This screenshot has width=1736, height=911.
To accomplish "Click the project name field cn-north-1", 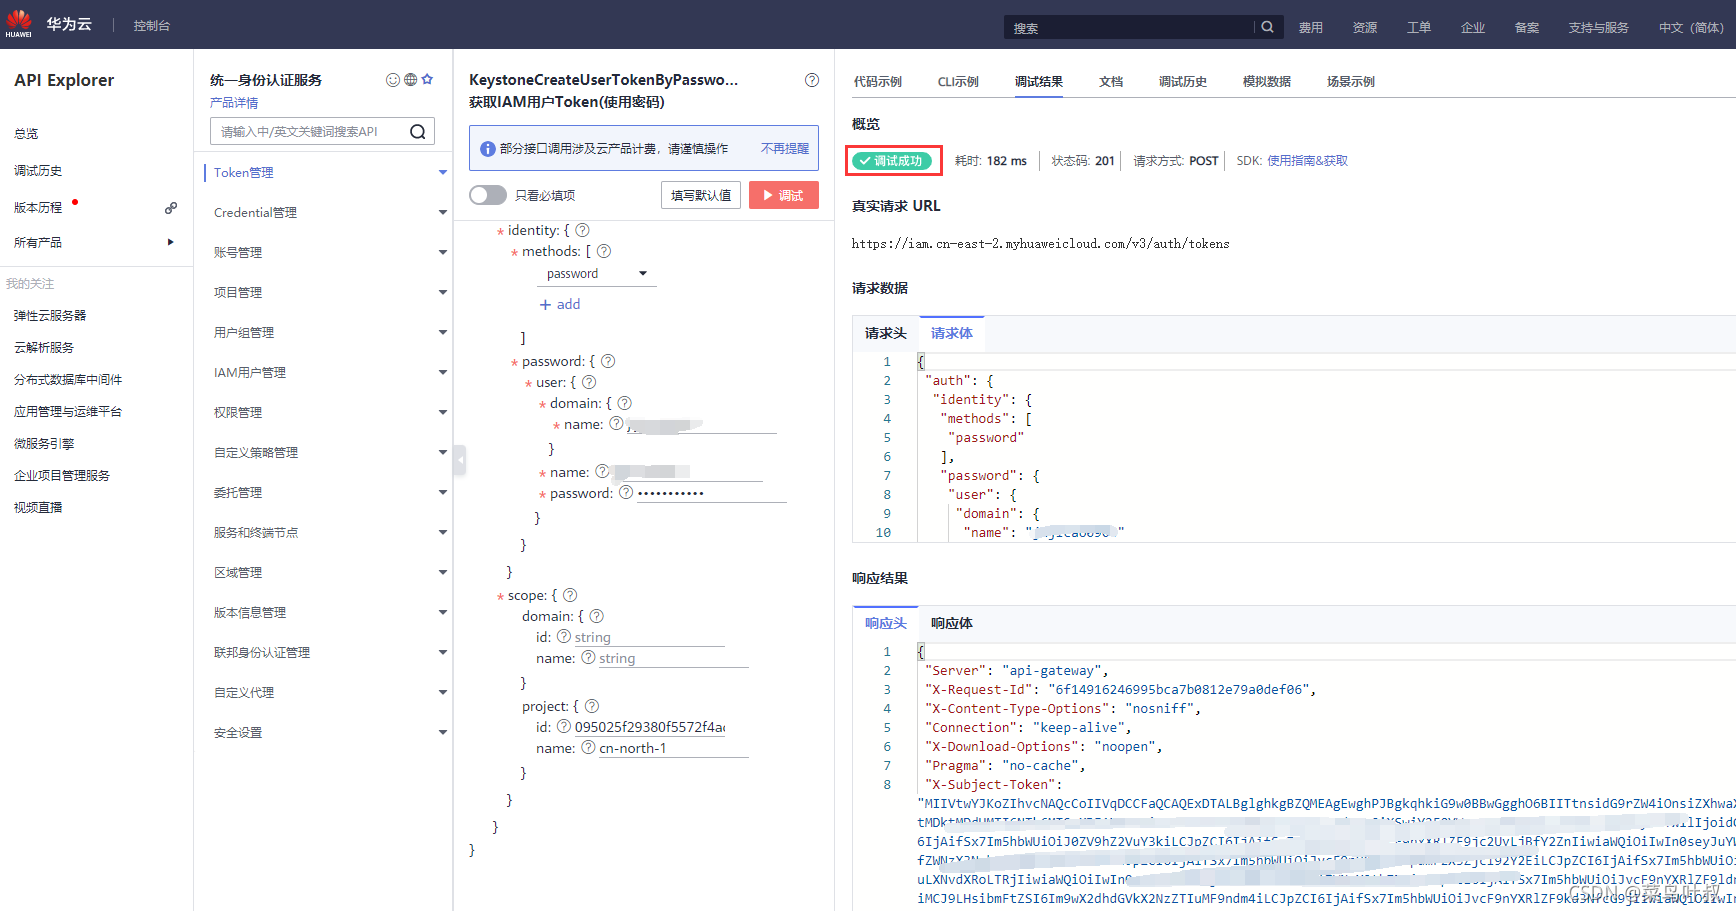I will point(673,748).
